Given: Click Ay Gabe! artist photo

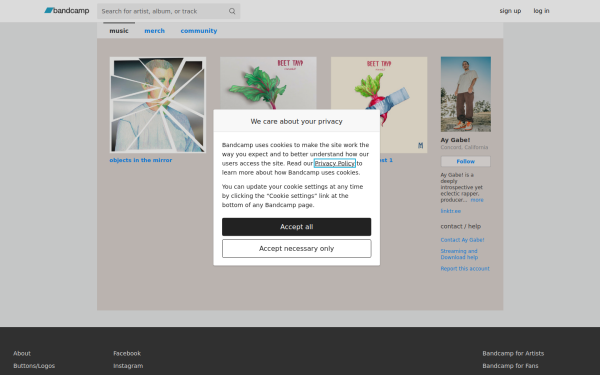Looking at the screenshot, I should (465, 94).
